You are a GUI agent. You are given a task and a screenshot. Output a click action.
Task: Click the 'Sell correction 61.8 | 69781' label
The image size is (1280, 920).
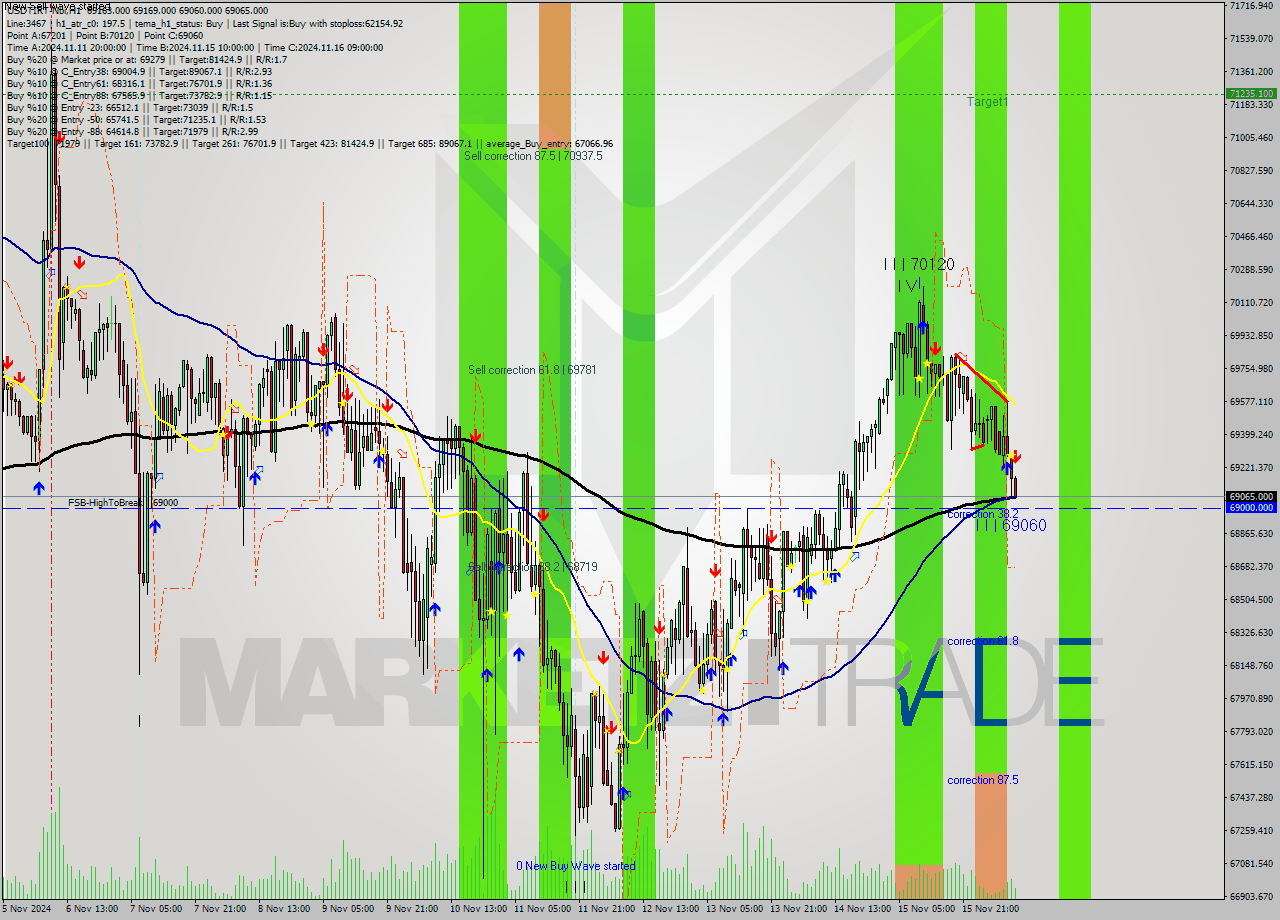point(532,370)
